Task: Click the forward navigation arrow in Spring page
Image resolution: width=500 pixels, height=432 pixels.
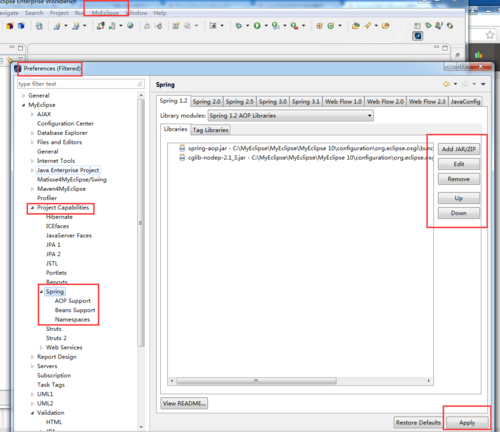Action: point(465,84)
